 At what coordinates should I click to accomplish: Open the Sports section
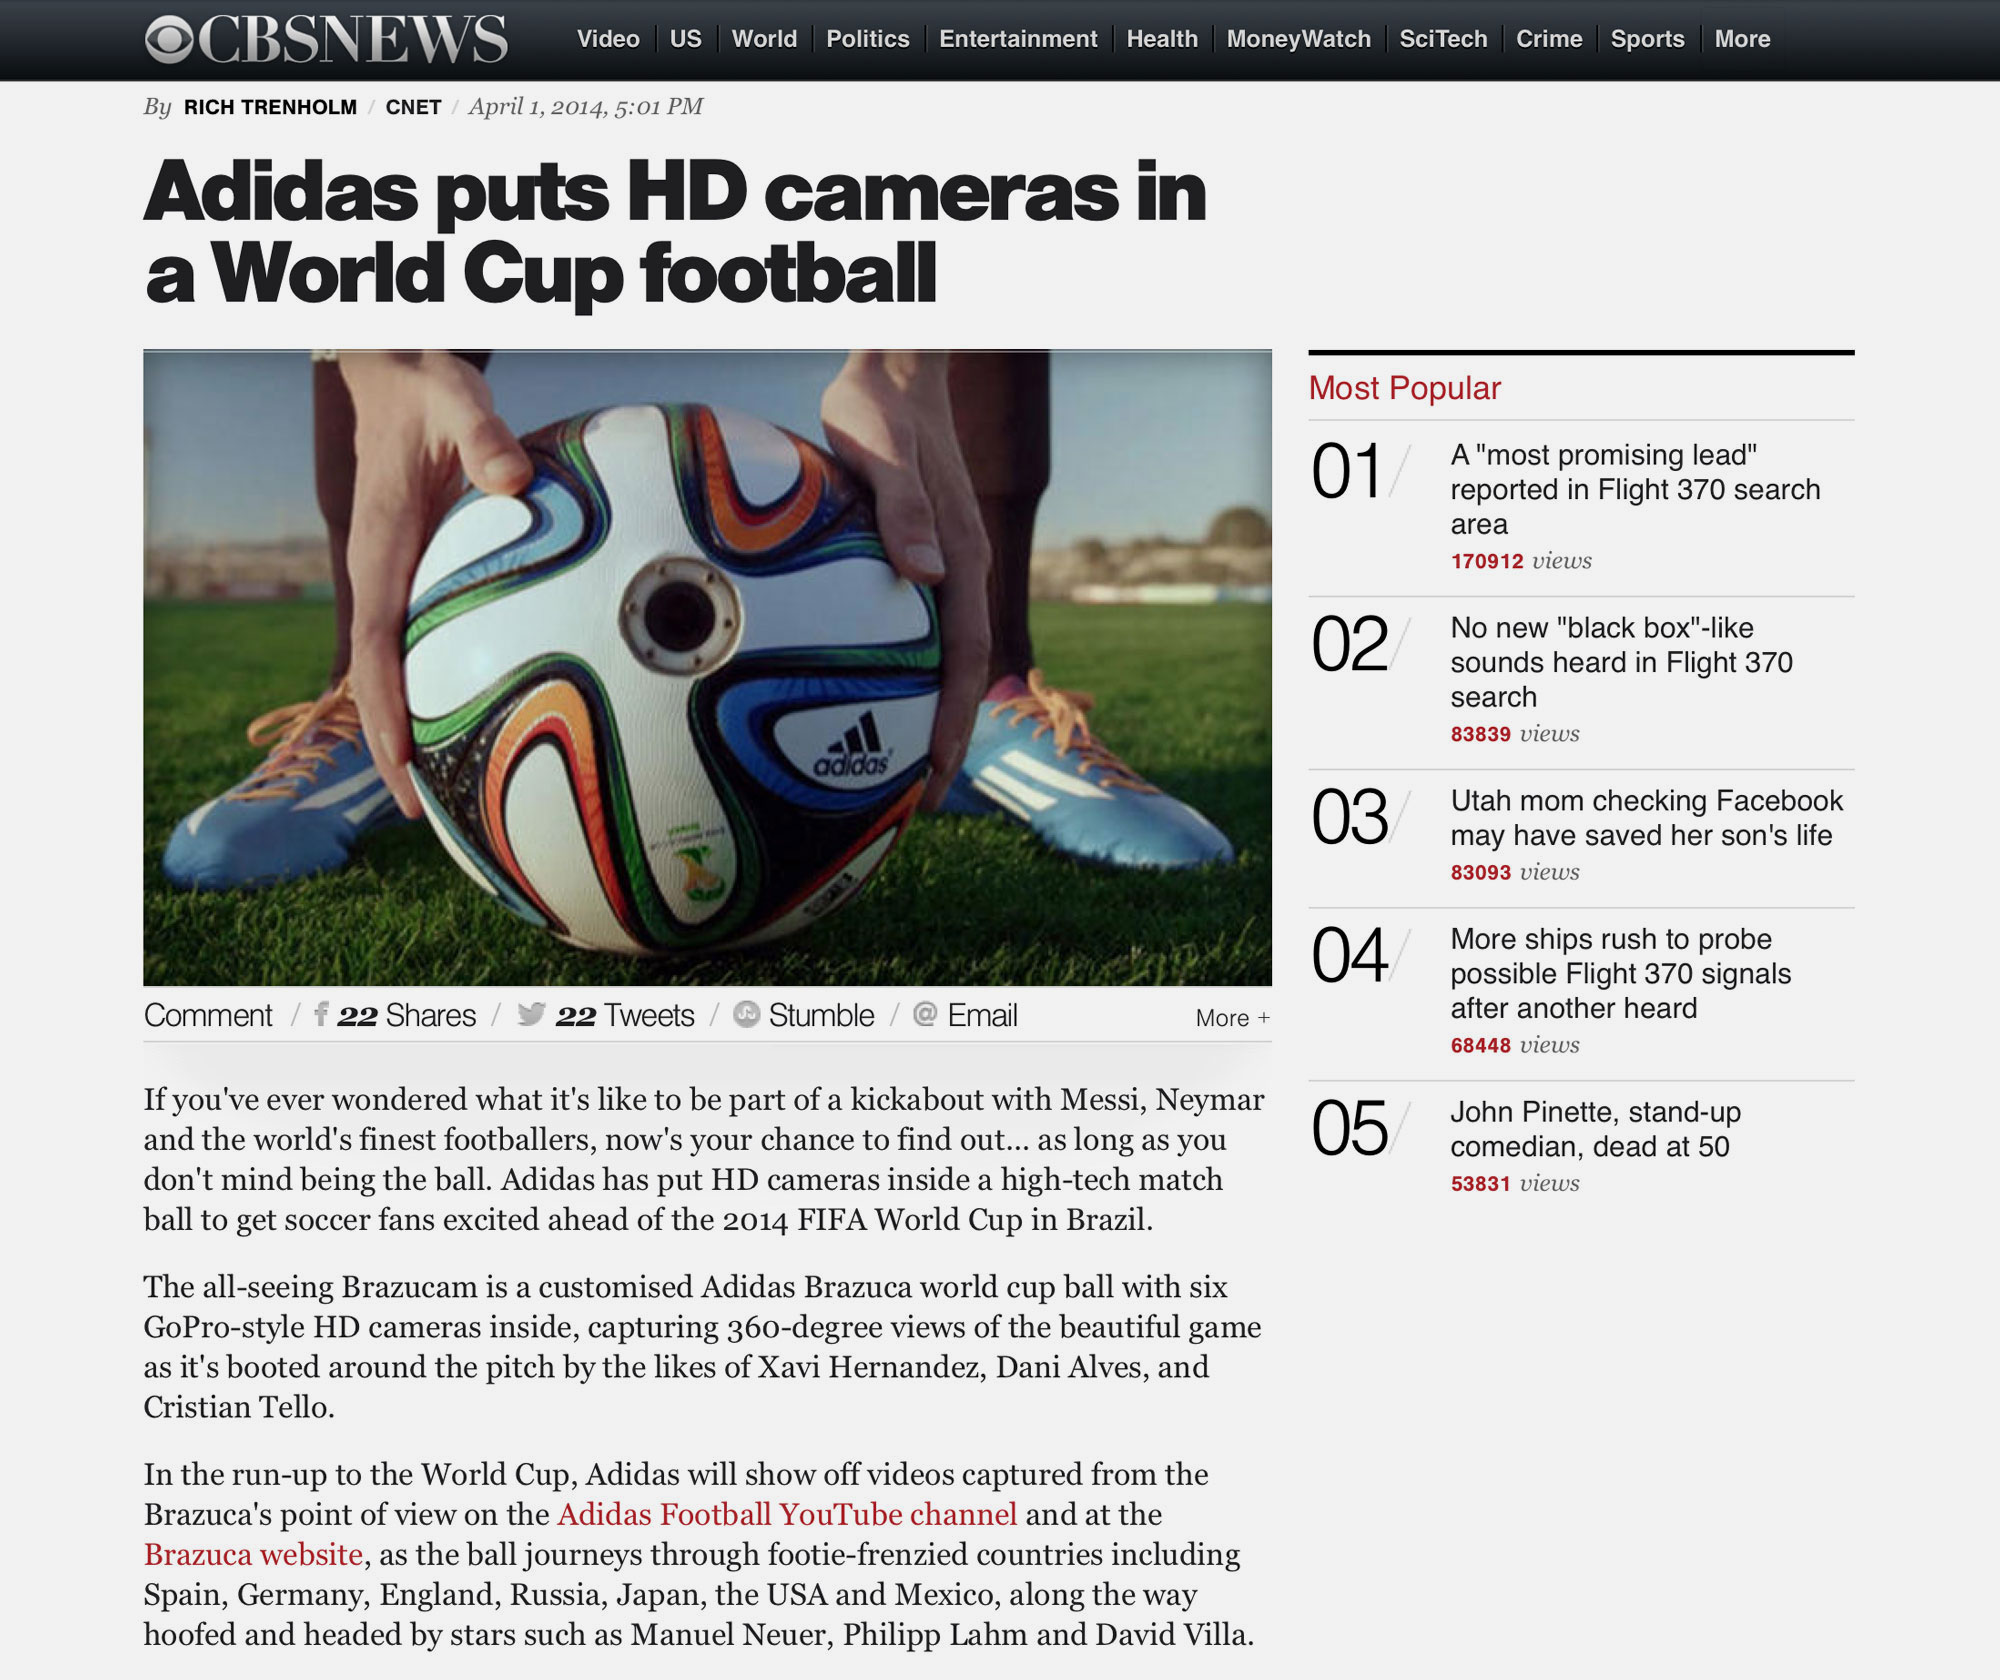(x=1647, y=39)
